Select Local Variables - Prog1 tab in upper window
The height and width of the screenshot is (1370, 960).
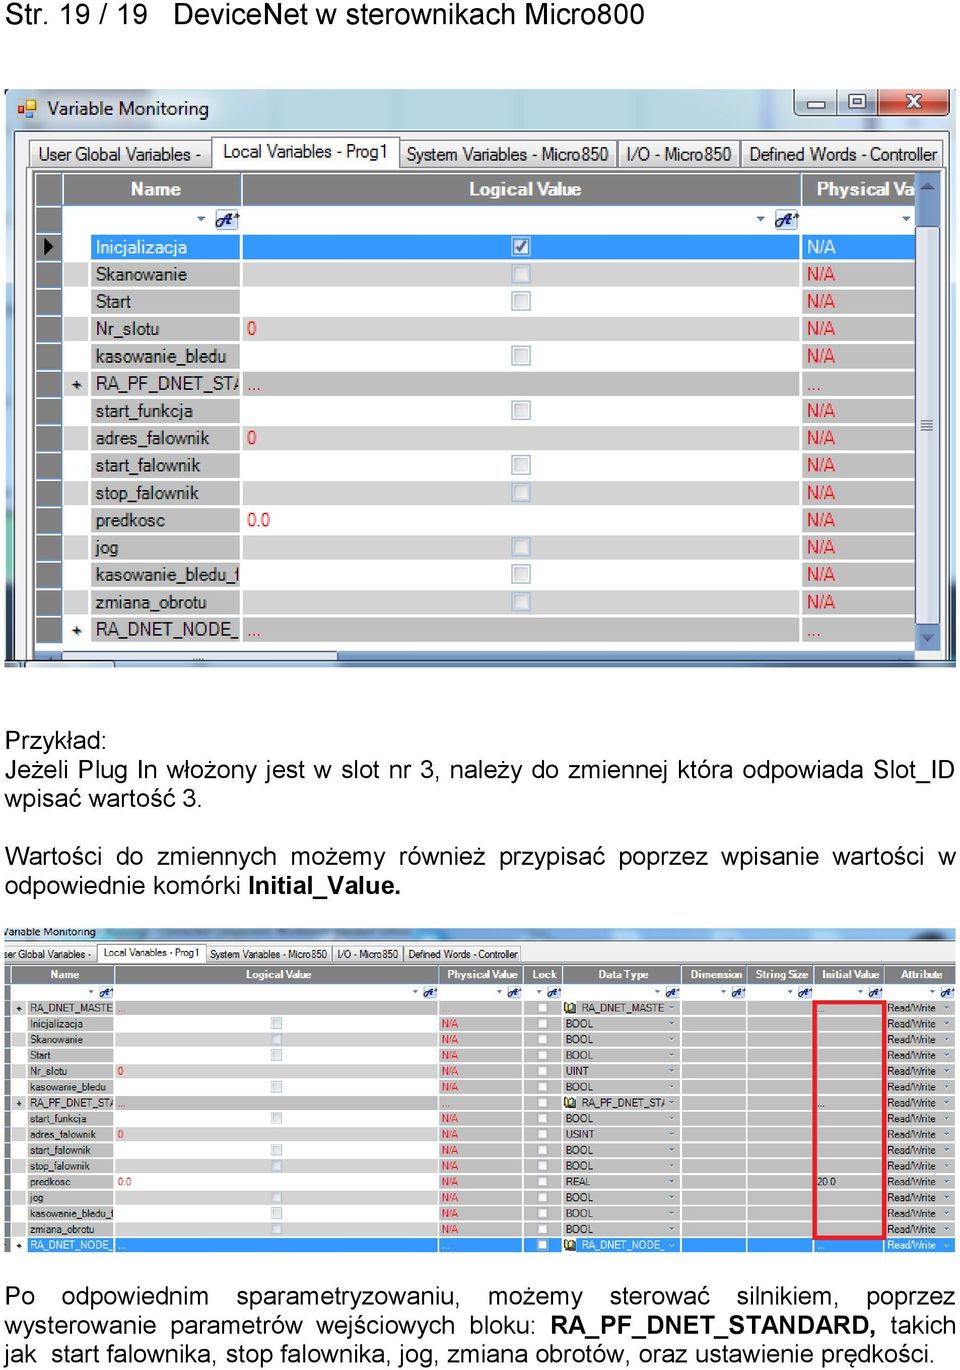305,151
